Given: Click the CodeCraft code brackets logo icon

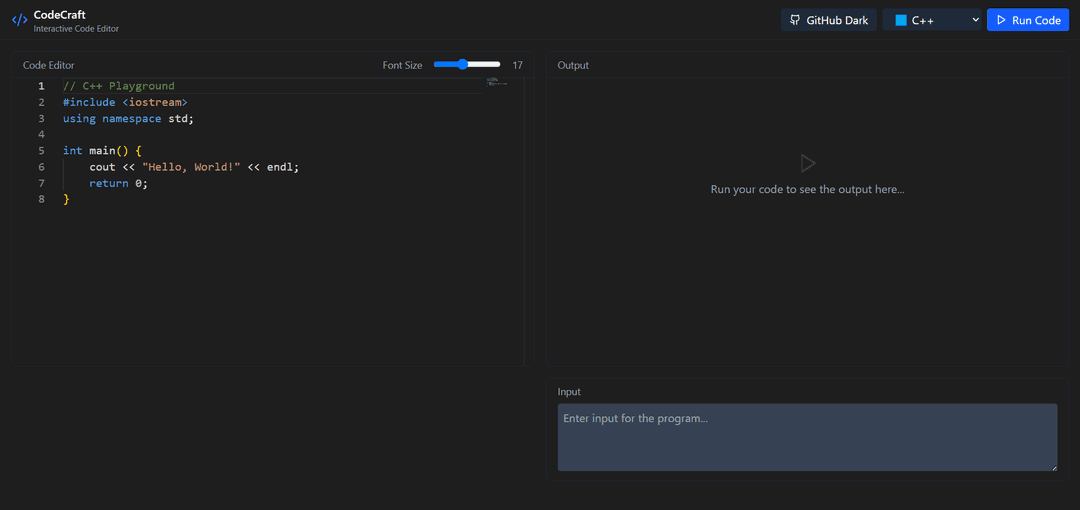Looking at the screenshot, I should (x=19, y=20).
